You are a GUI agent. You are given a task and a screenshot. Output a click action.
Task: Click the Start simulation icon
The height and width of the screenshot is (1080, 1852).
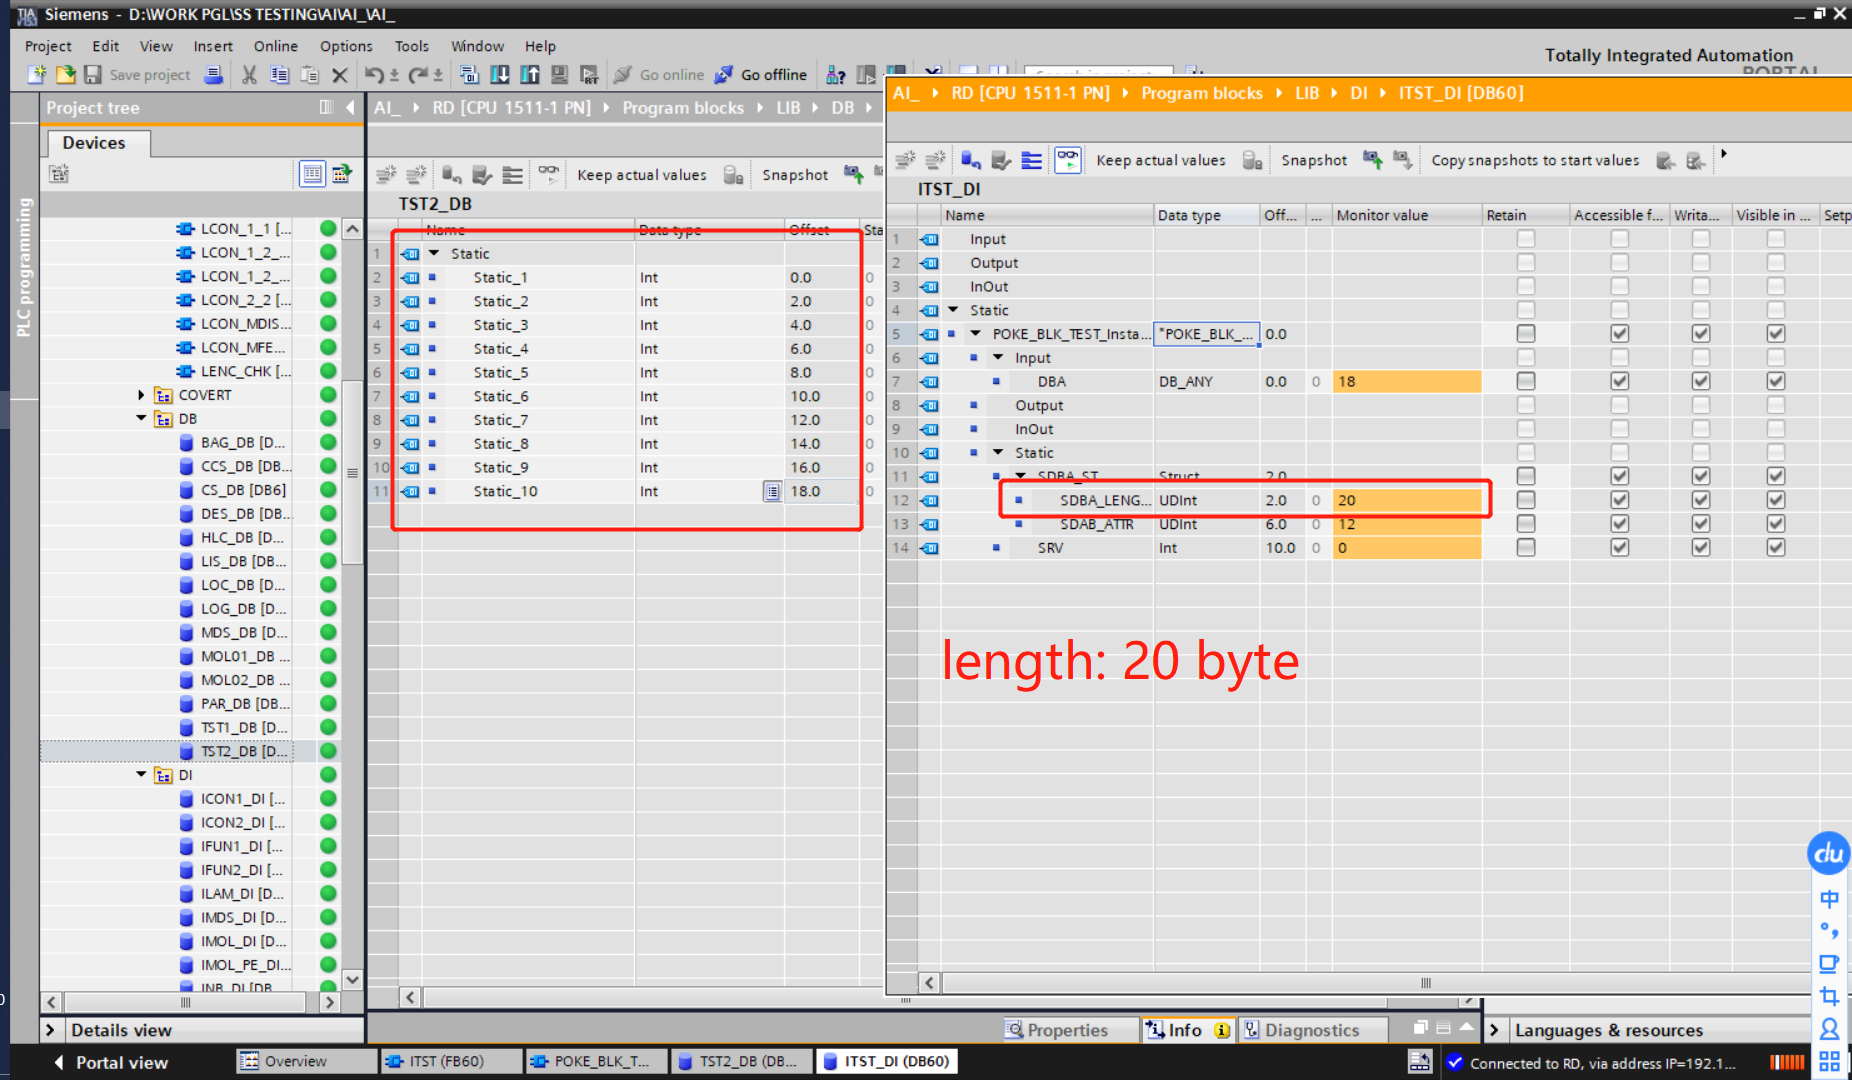click(x=560, y=75)
